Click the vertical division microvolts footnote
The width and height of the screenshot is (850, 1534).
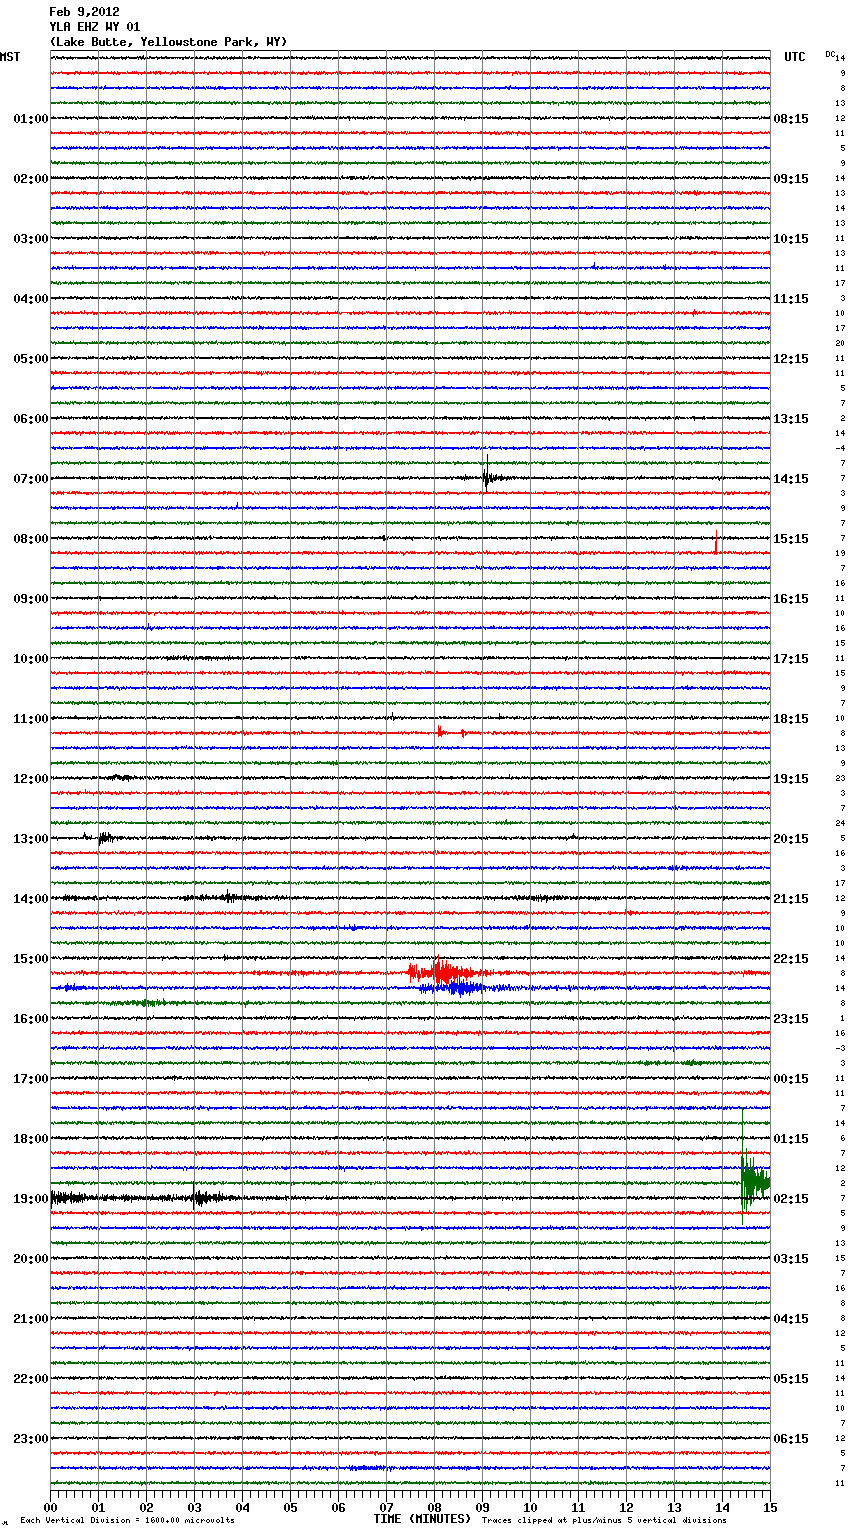point(127,1521)
